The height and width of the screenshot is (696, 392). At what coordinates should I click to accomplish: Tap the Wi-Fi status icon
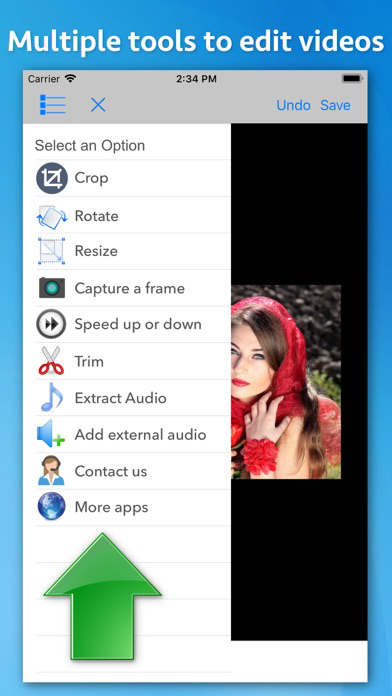pyautogui.click(x=71, y=79)
